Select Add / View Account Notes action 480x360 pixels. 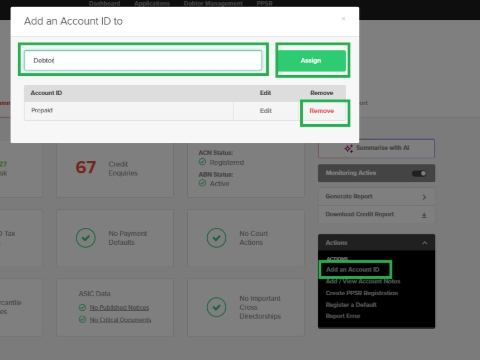pos(363,281)
